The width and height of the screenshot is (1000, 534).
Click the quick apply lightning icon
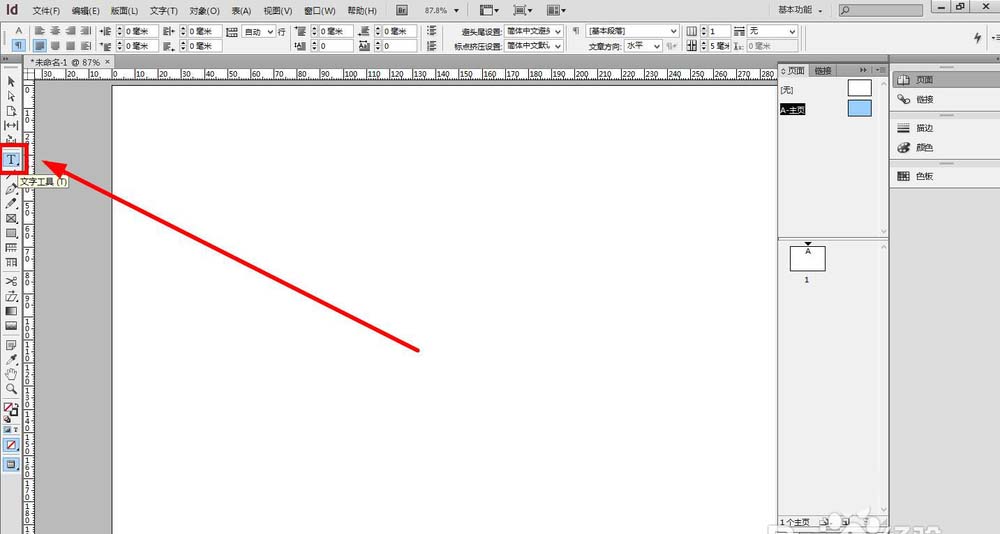coord(977,38)
